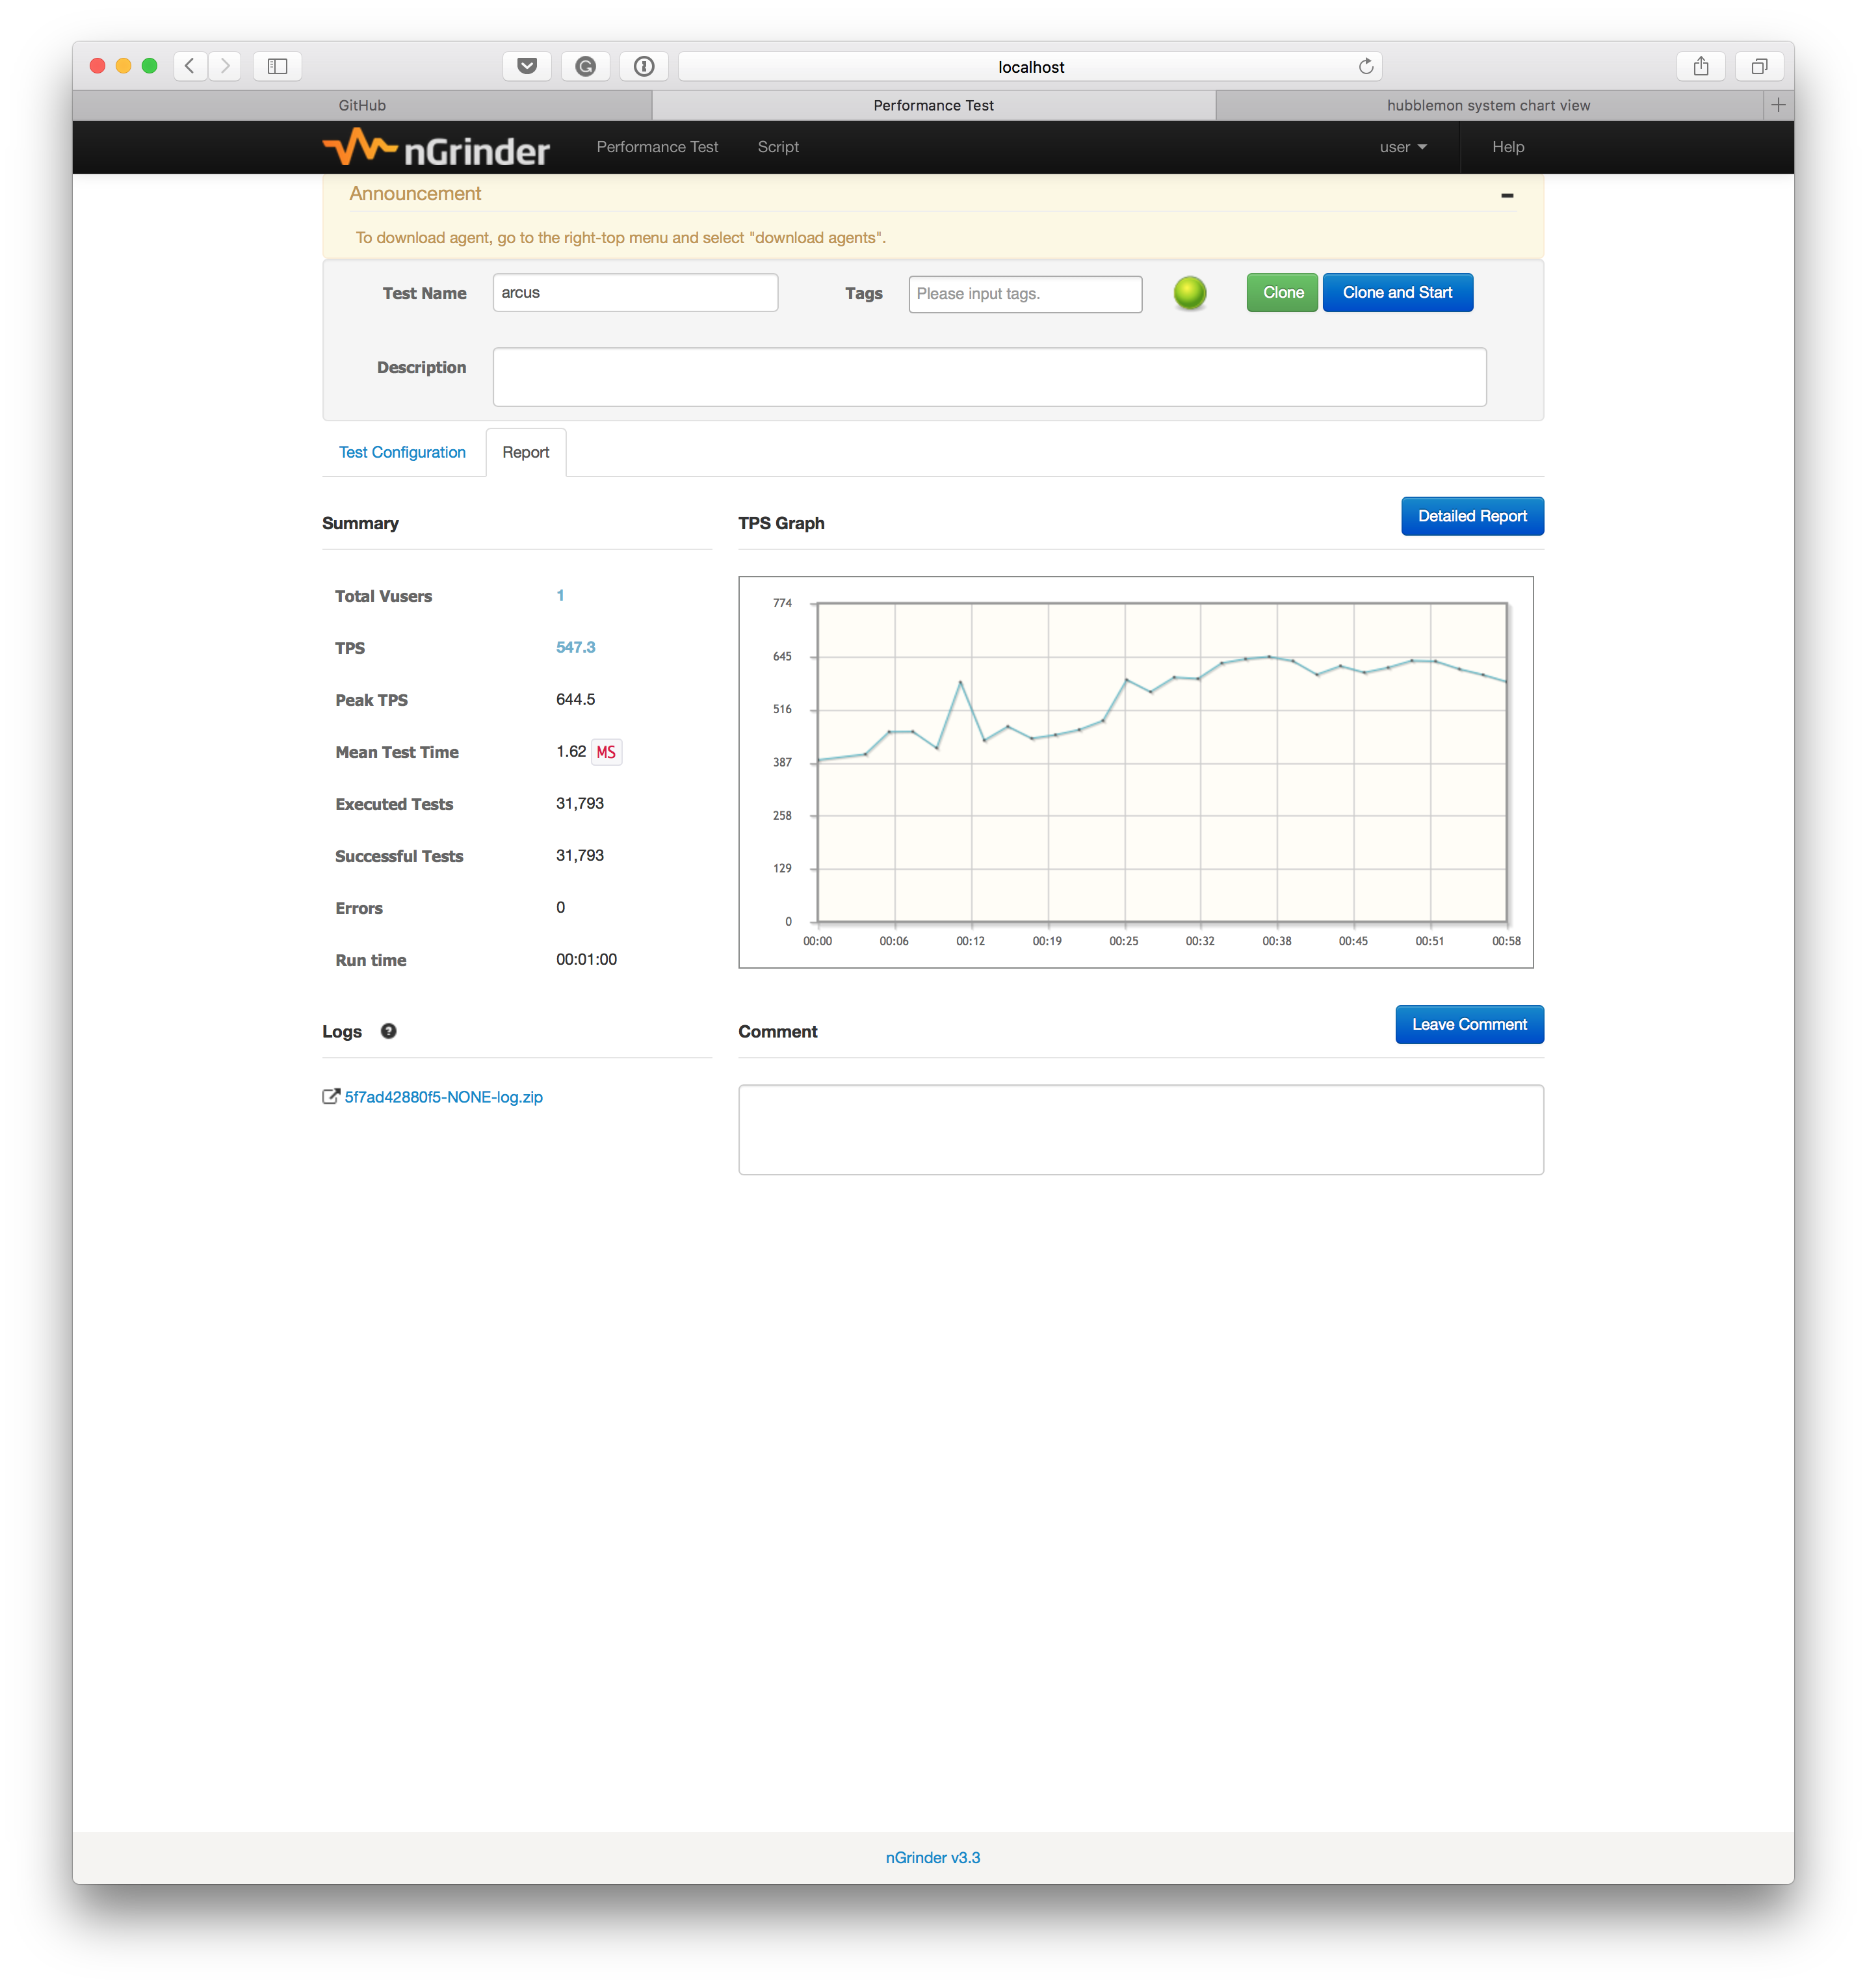
Task: Click the Pocket extension icon
Action: (527, 66)
